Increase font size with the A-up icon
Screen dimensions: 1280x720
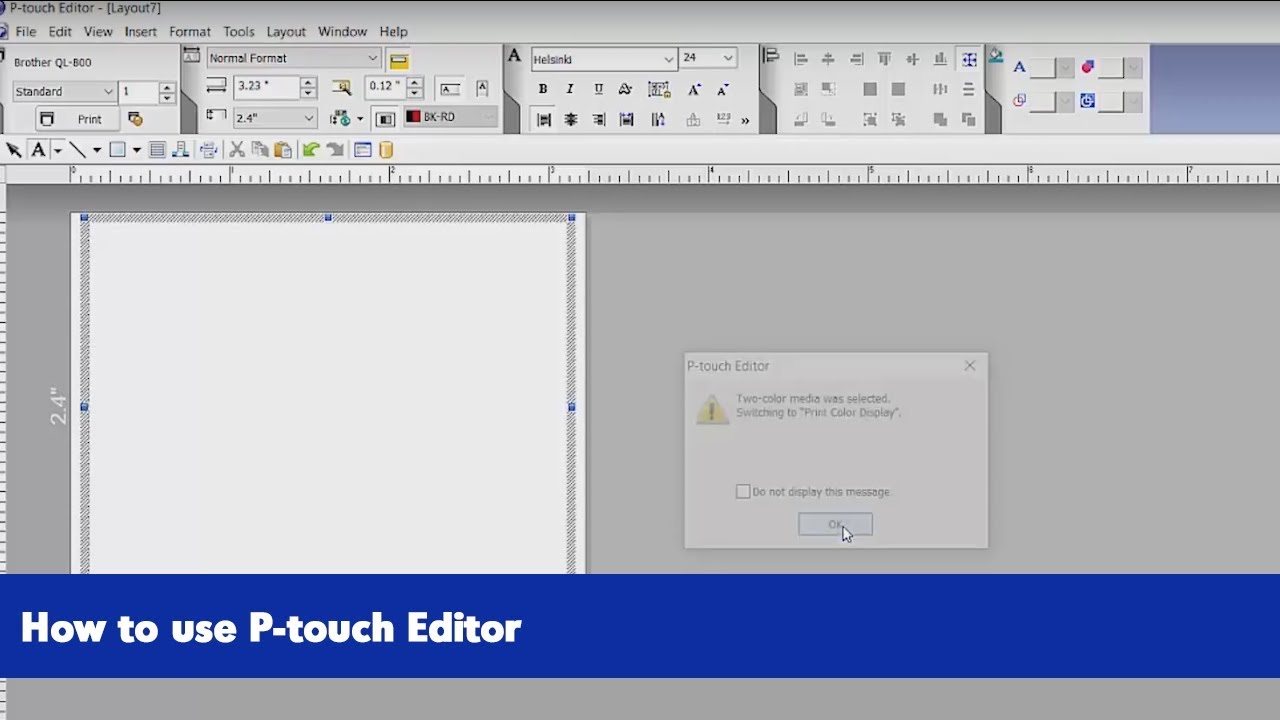point(694,89)
